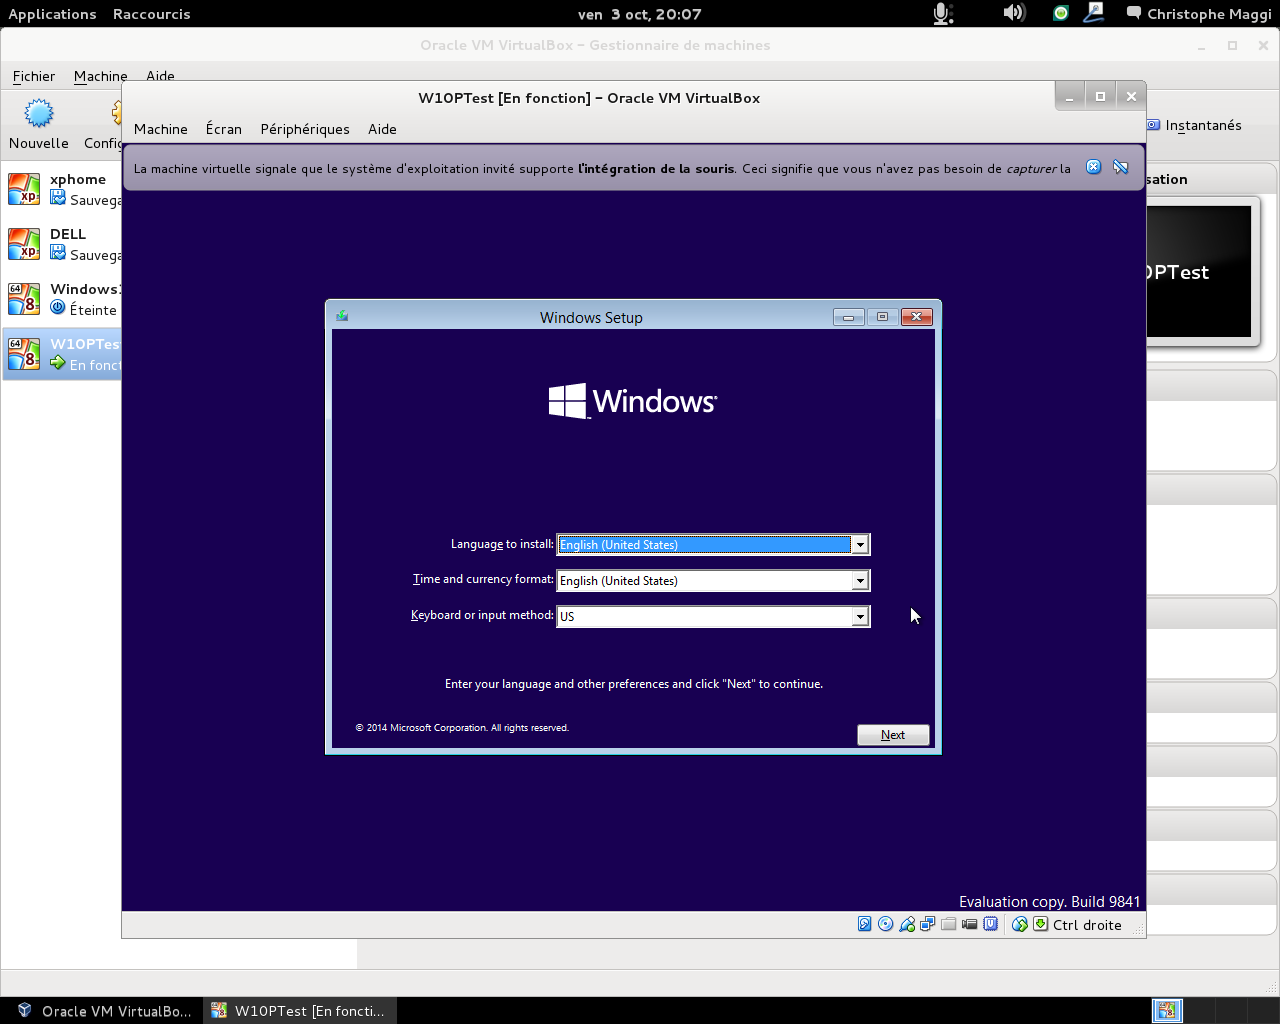
Task: Click the don't-show-again icon in notification bar
Action: (x=1120, y=167)
